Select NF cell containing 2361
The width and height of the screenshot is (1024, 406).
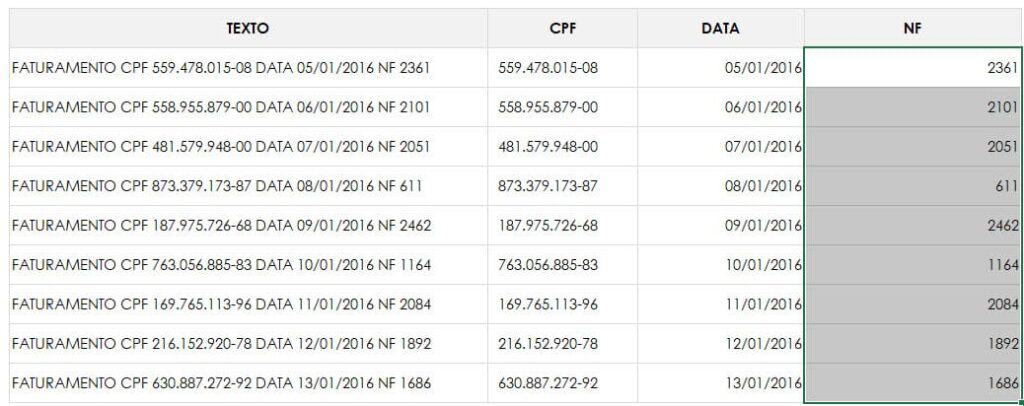point(914,68)
